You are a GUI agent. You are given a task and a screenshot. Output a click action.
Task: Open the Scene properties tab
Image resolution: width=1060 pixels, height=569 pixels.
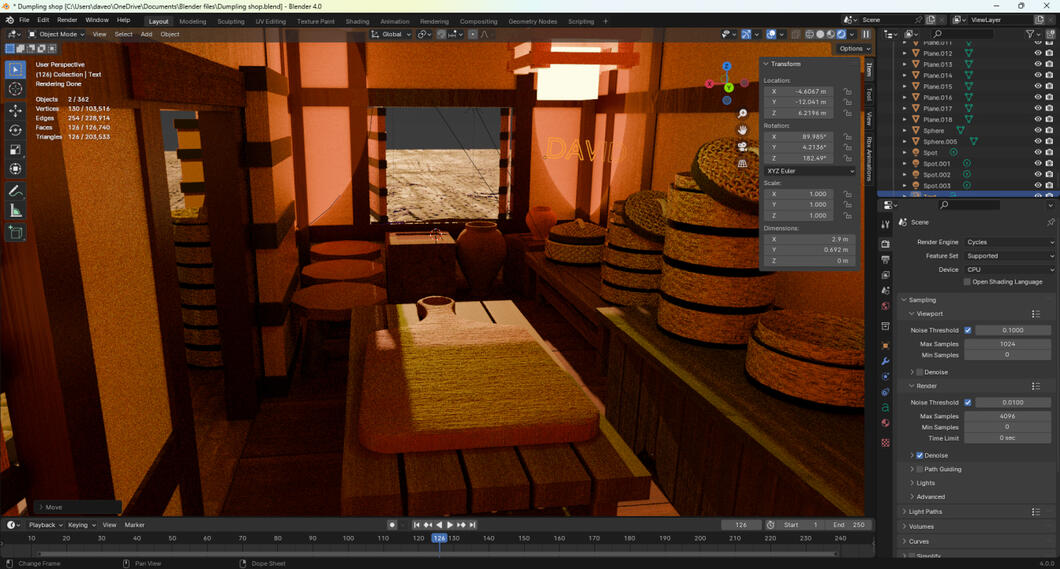(886, 291)
